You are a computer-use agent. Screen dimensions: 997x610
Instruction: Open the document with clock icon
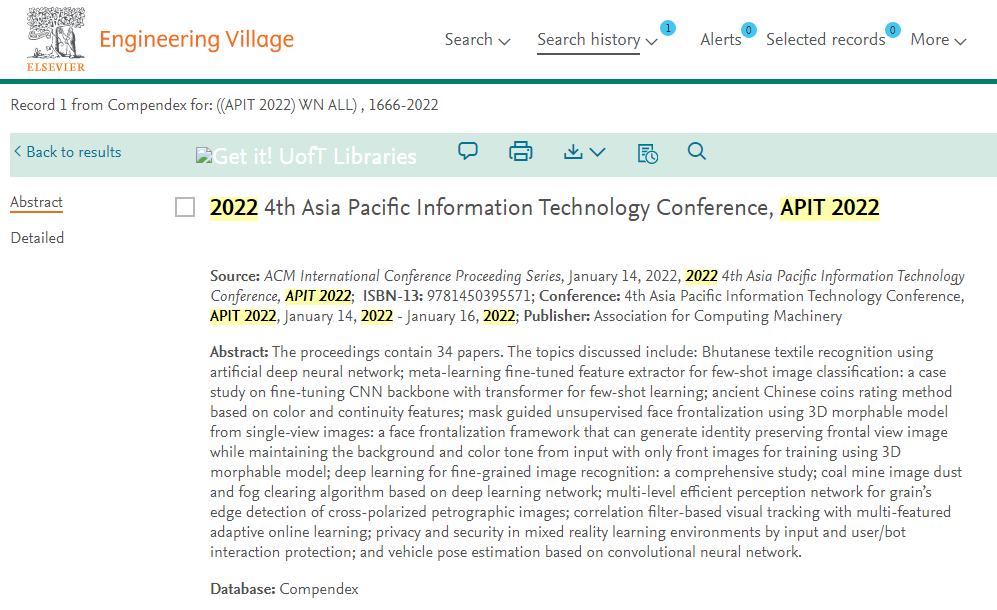pos(647,153)
